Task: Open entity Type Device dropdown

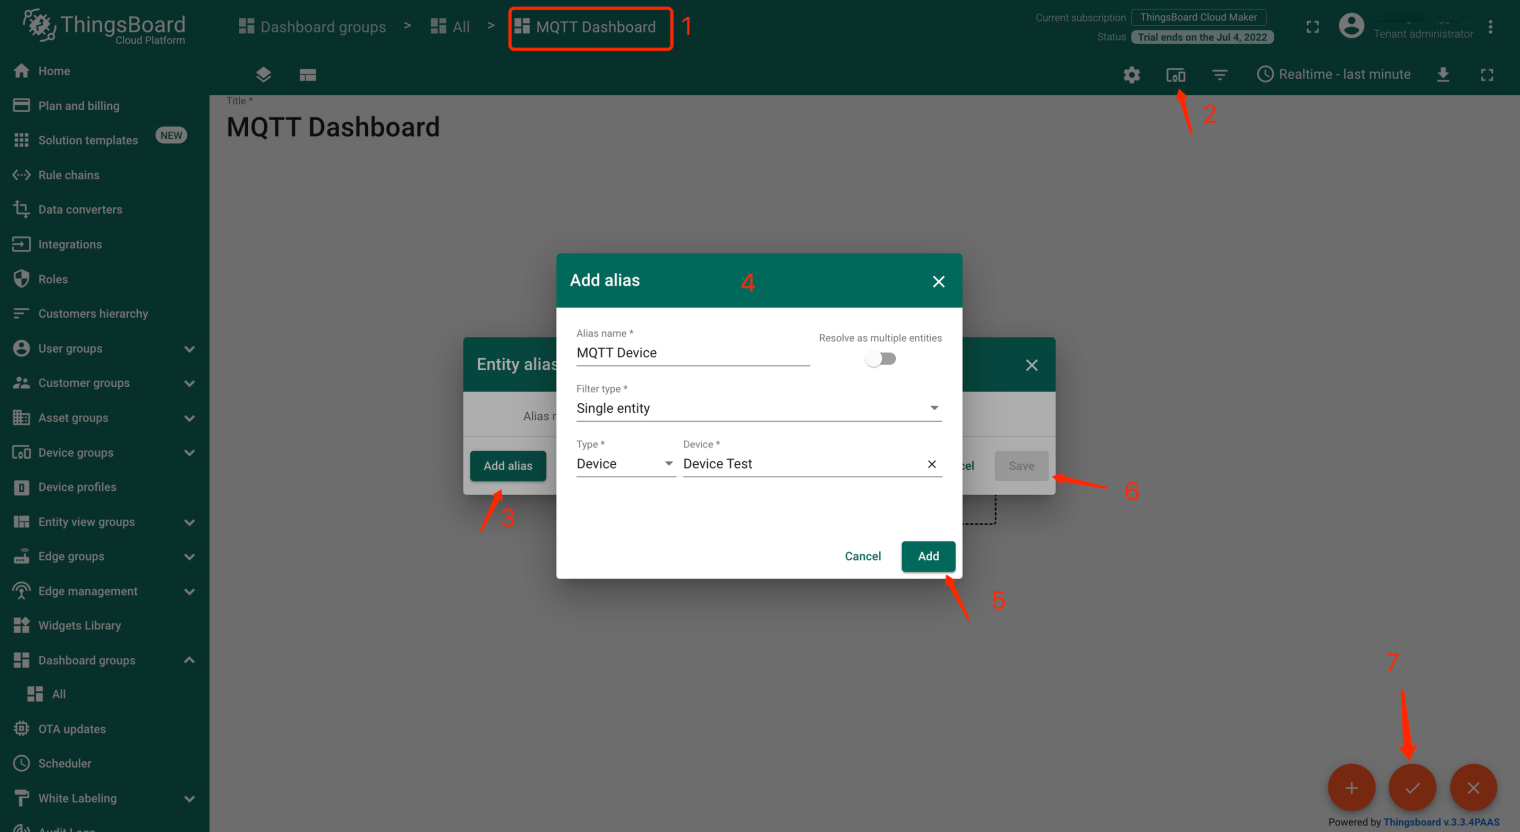Action: coord(626,464)
